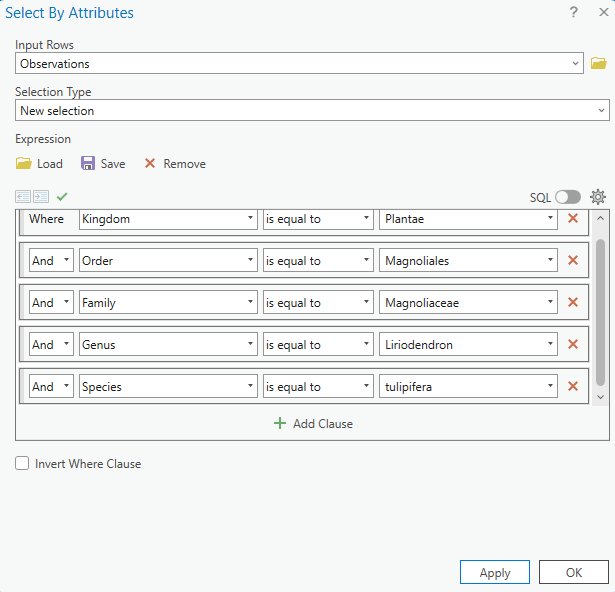
Task: Click the Load expression folder icon
Action: pos(24,163)
